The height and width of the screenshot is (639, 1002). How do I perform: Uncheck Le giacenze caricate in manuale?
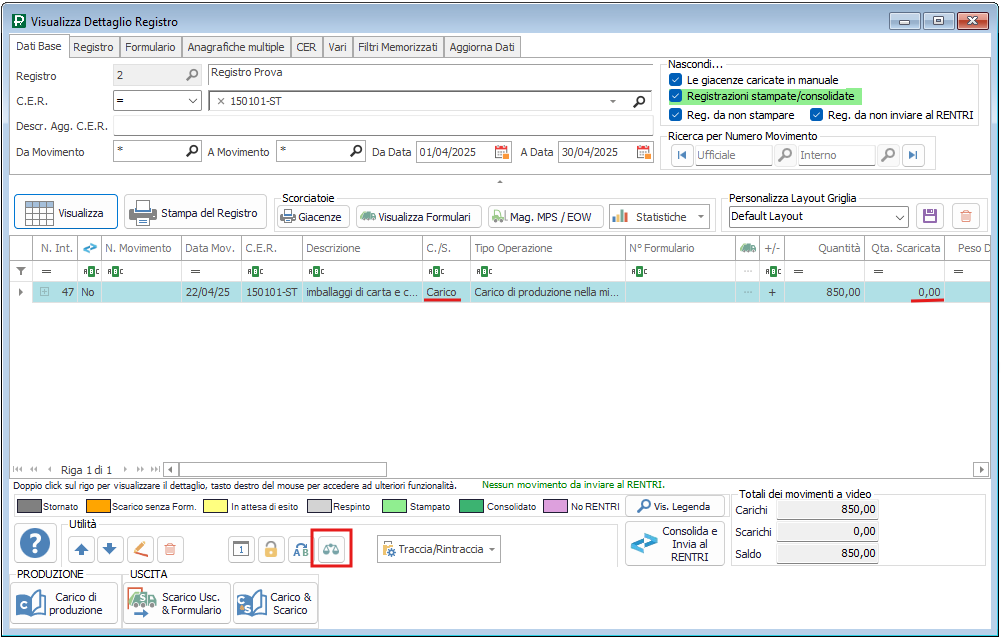tap(676, 79)
